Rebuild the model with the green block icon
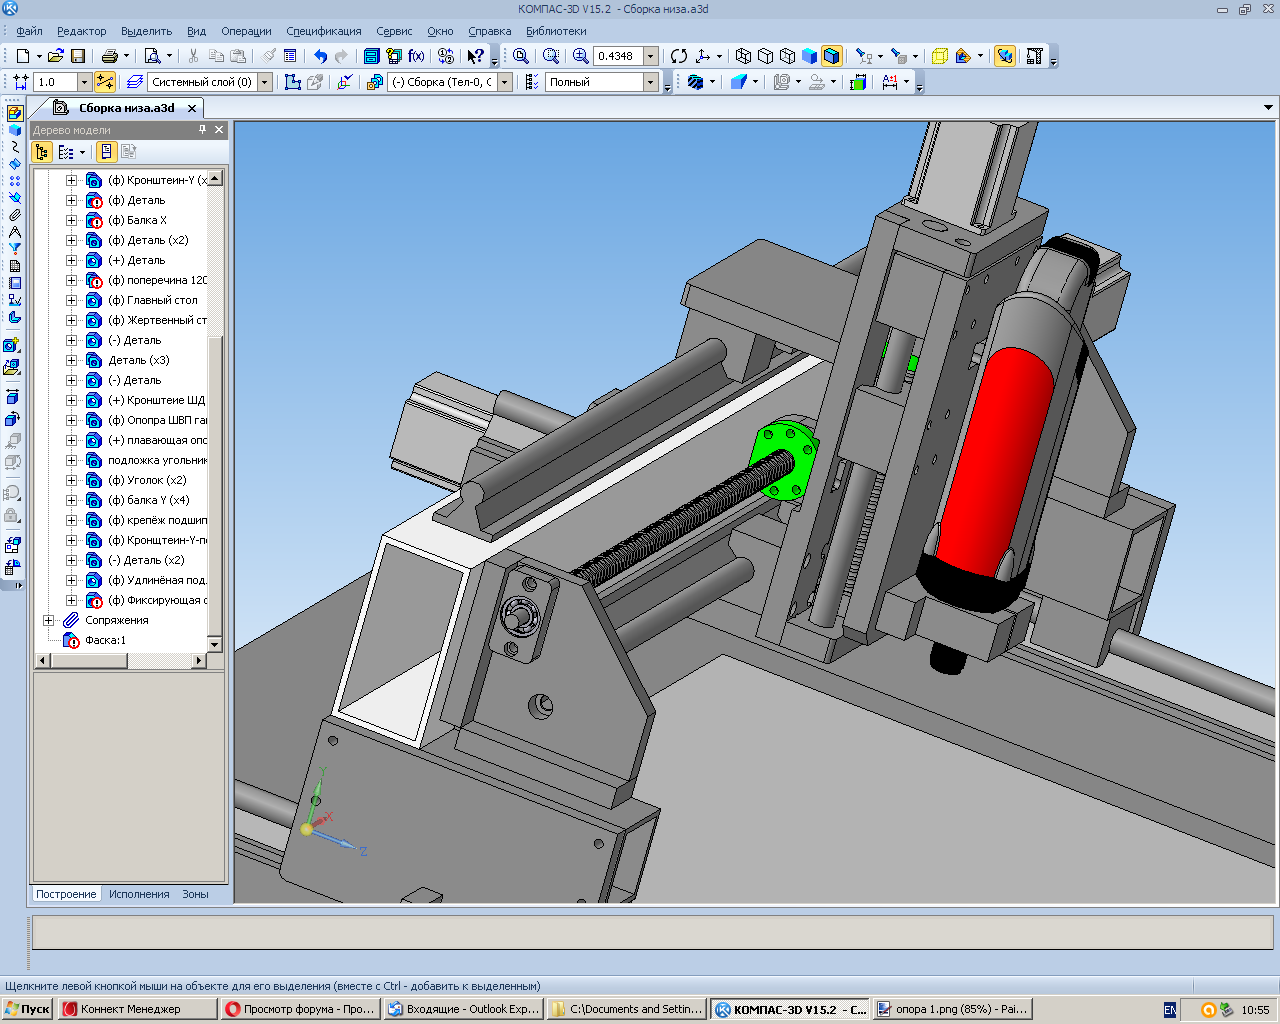 [x=857, y=82]
